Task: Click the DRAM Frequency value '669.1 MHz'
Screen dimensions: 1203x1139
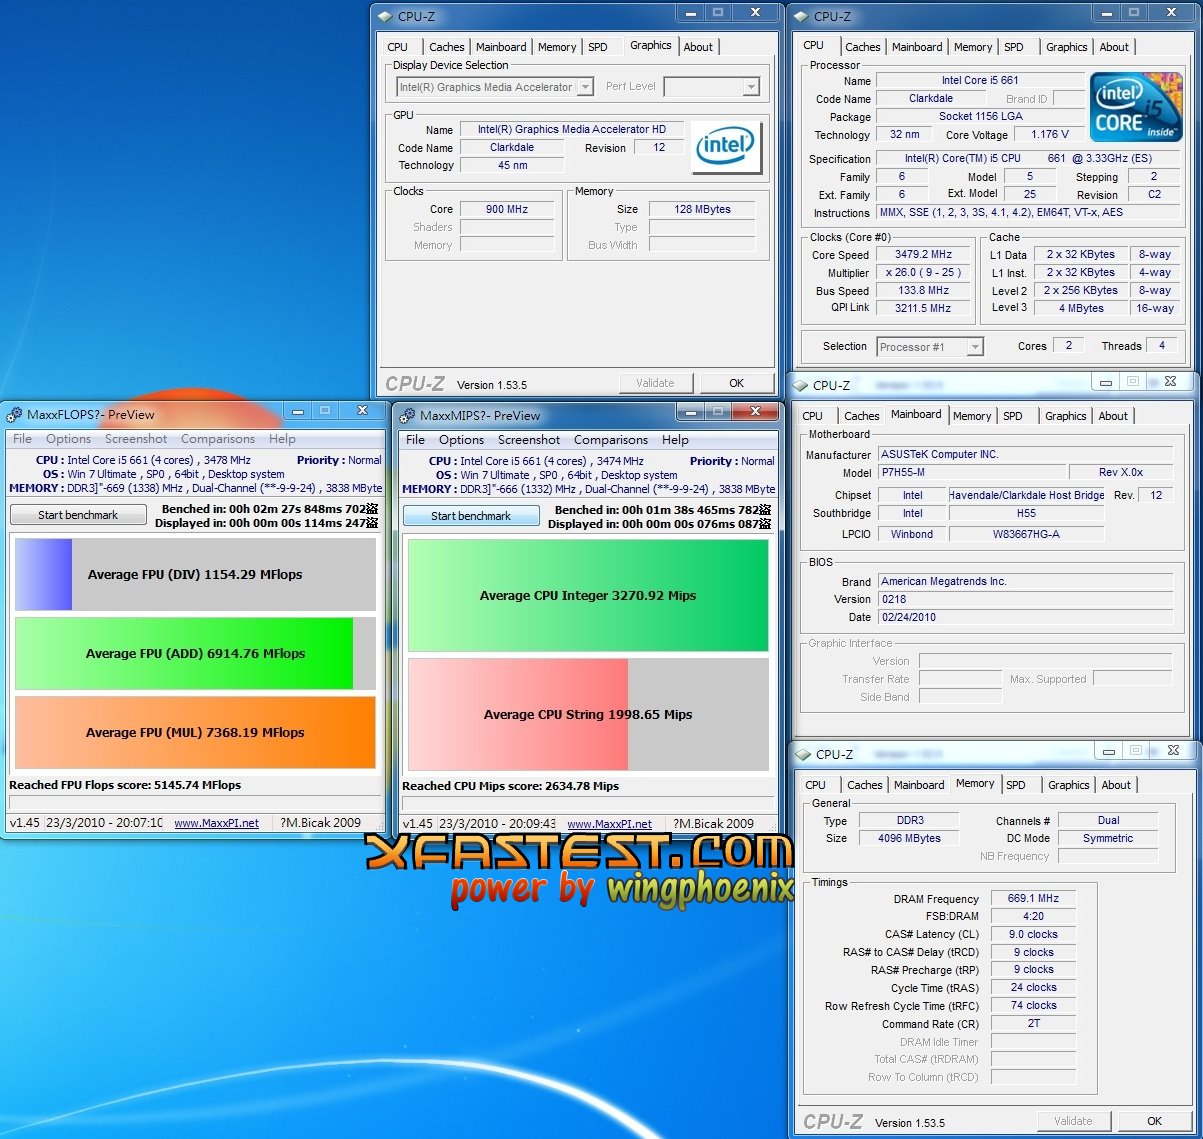Action: pos(1033,898)
